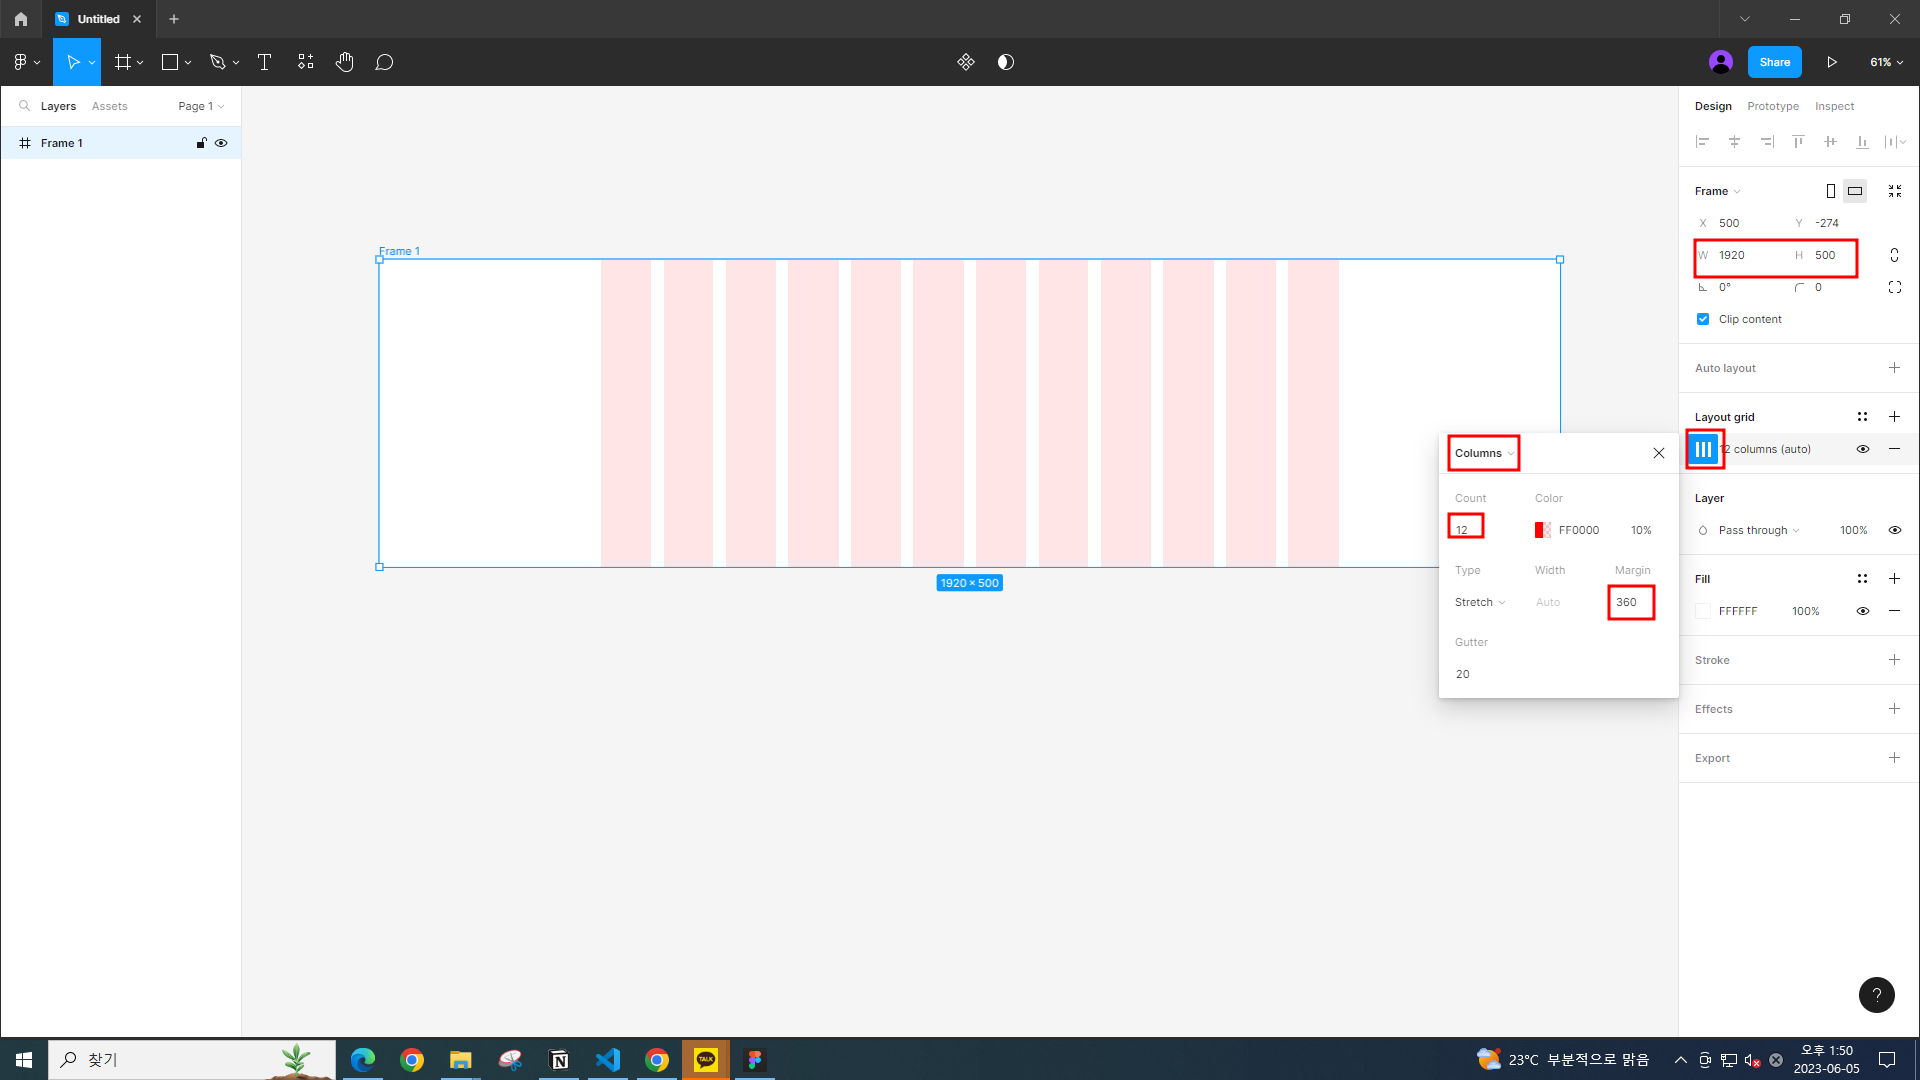
Task: Click the Present play button
Action: click(x=1831, y=62)
